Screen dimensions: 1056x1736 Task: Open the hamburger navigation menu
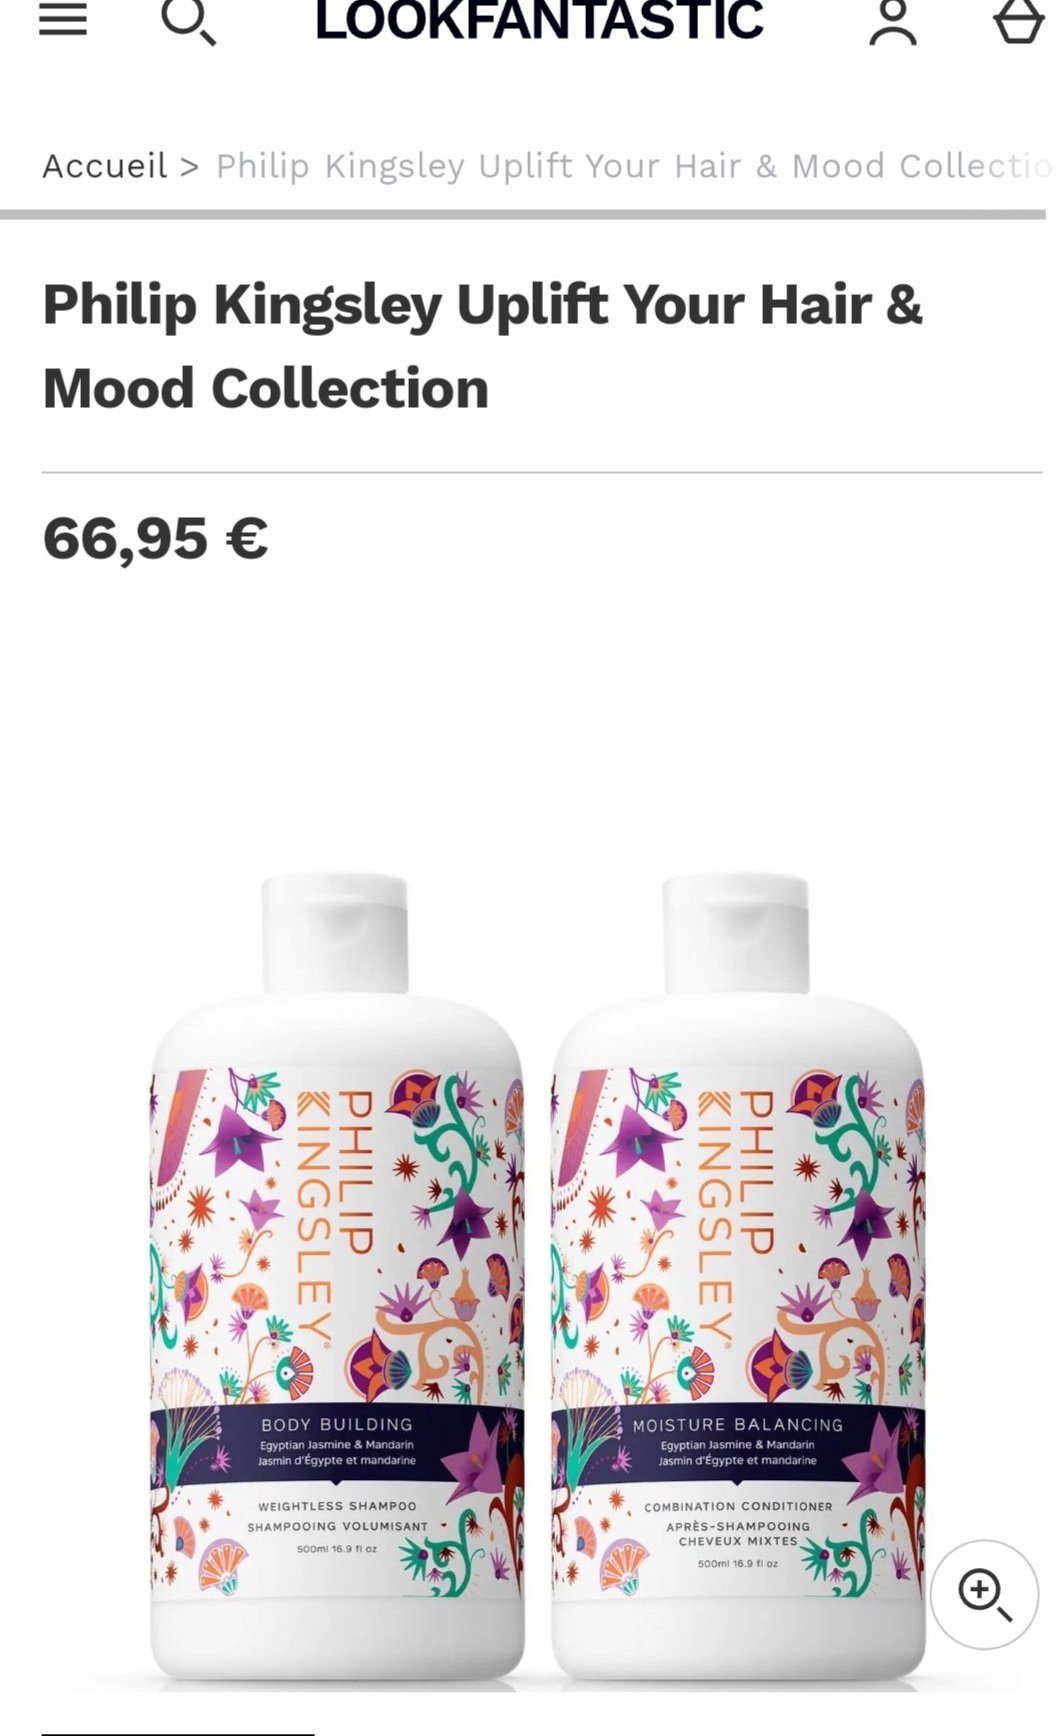tap(63, 19)
